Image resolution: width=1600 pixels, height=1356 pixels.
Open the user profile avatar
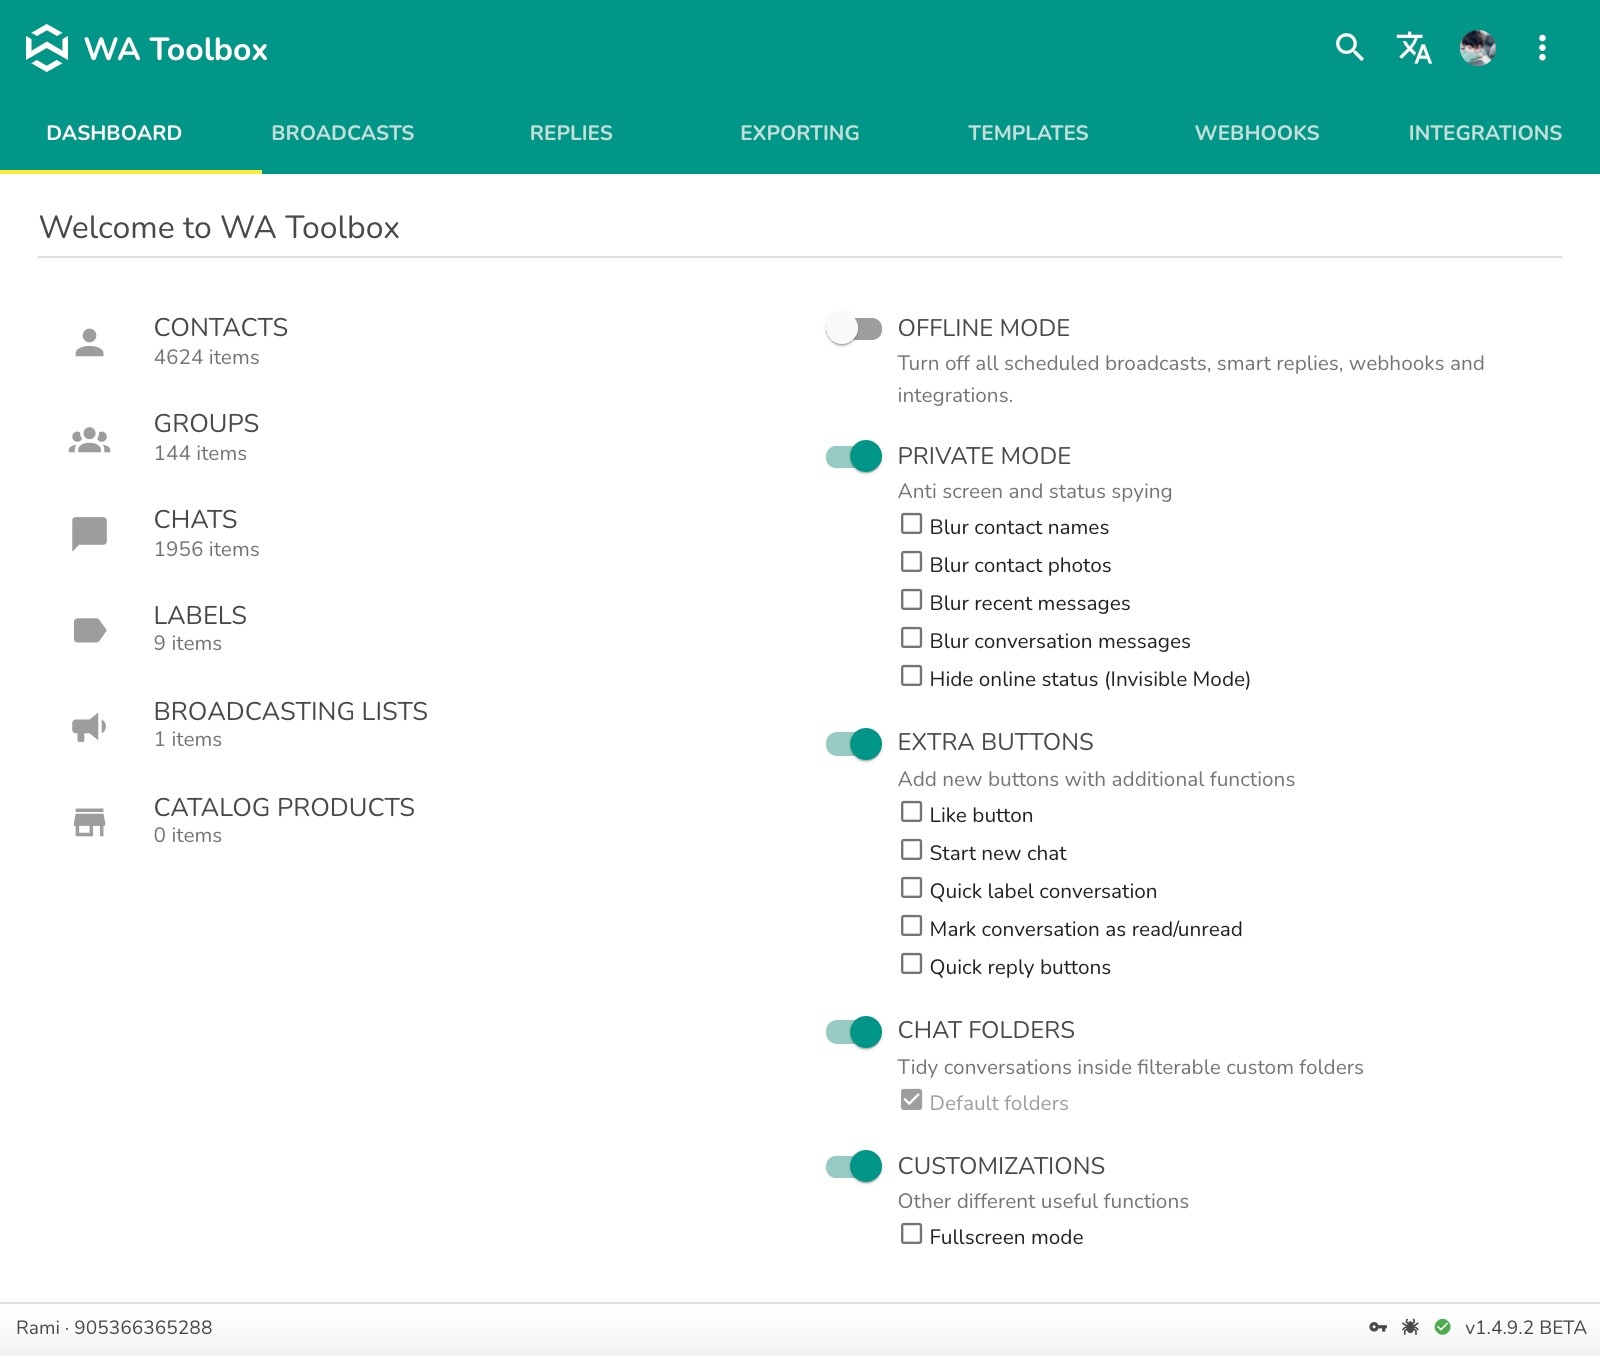(x=1478, y=47)
